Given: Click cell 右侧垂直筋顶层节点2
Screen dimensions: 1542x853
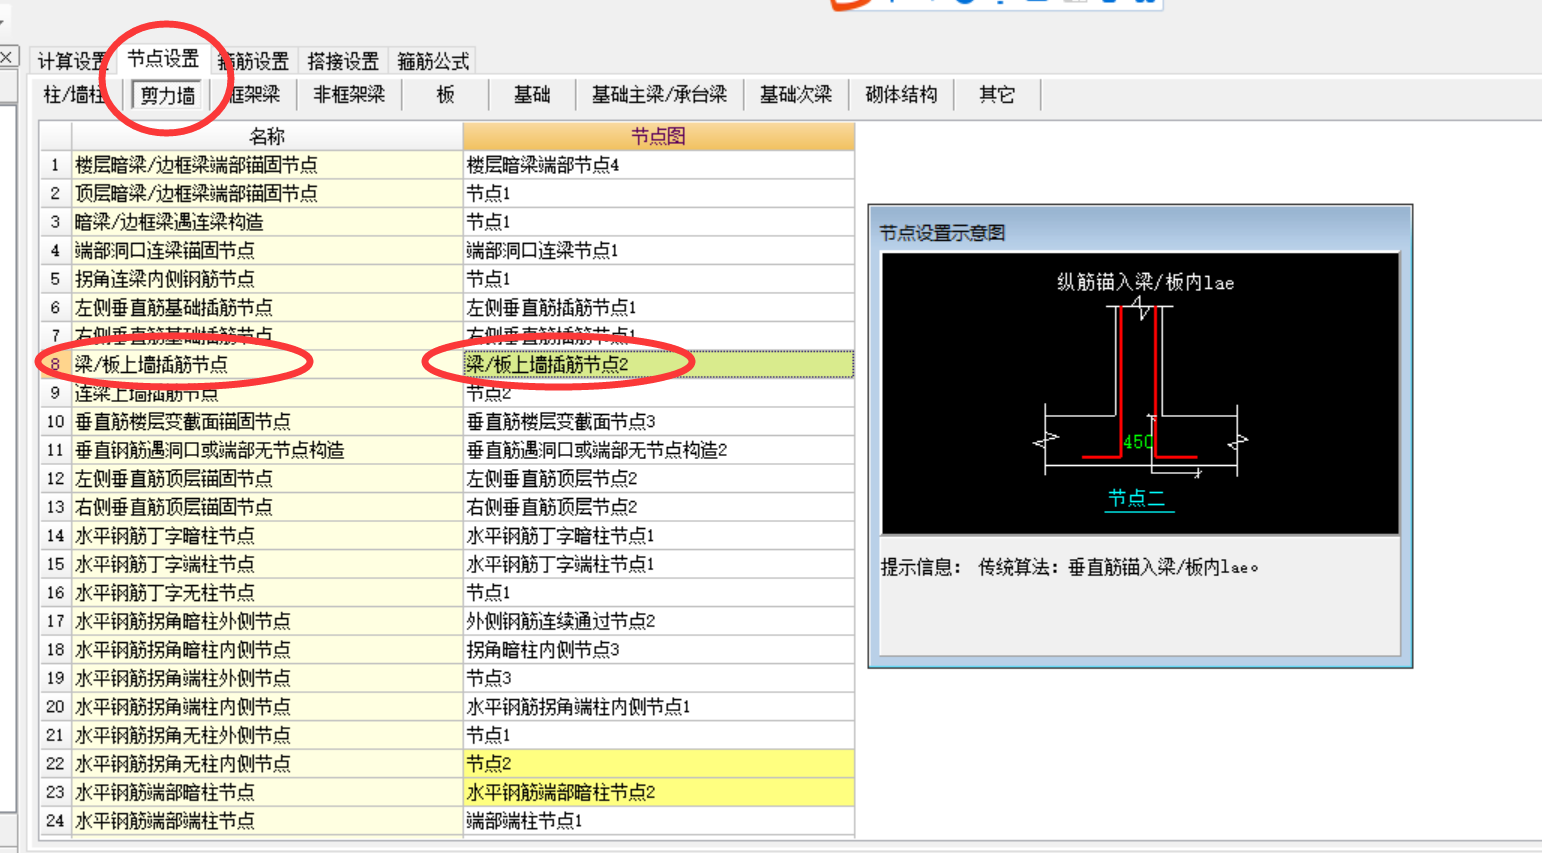Looking at the screenshot, I should [658, 507].
